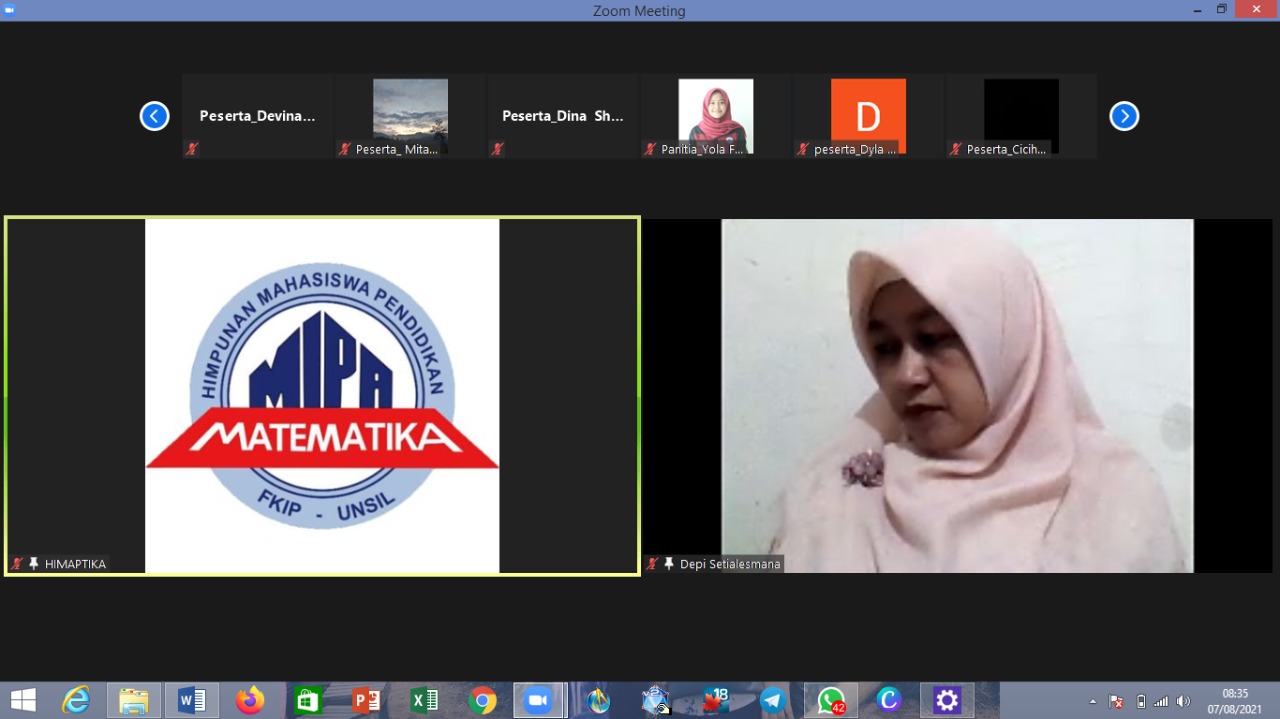This screenshot has height=719, width=1280.
Task: Click the left arrow of participant strip
Action: (x=154, y=116)
